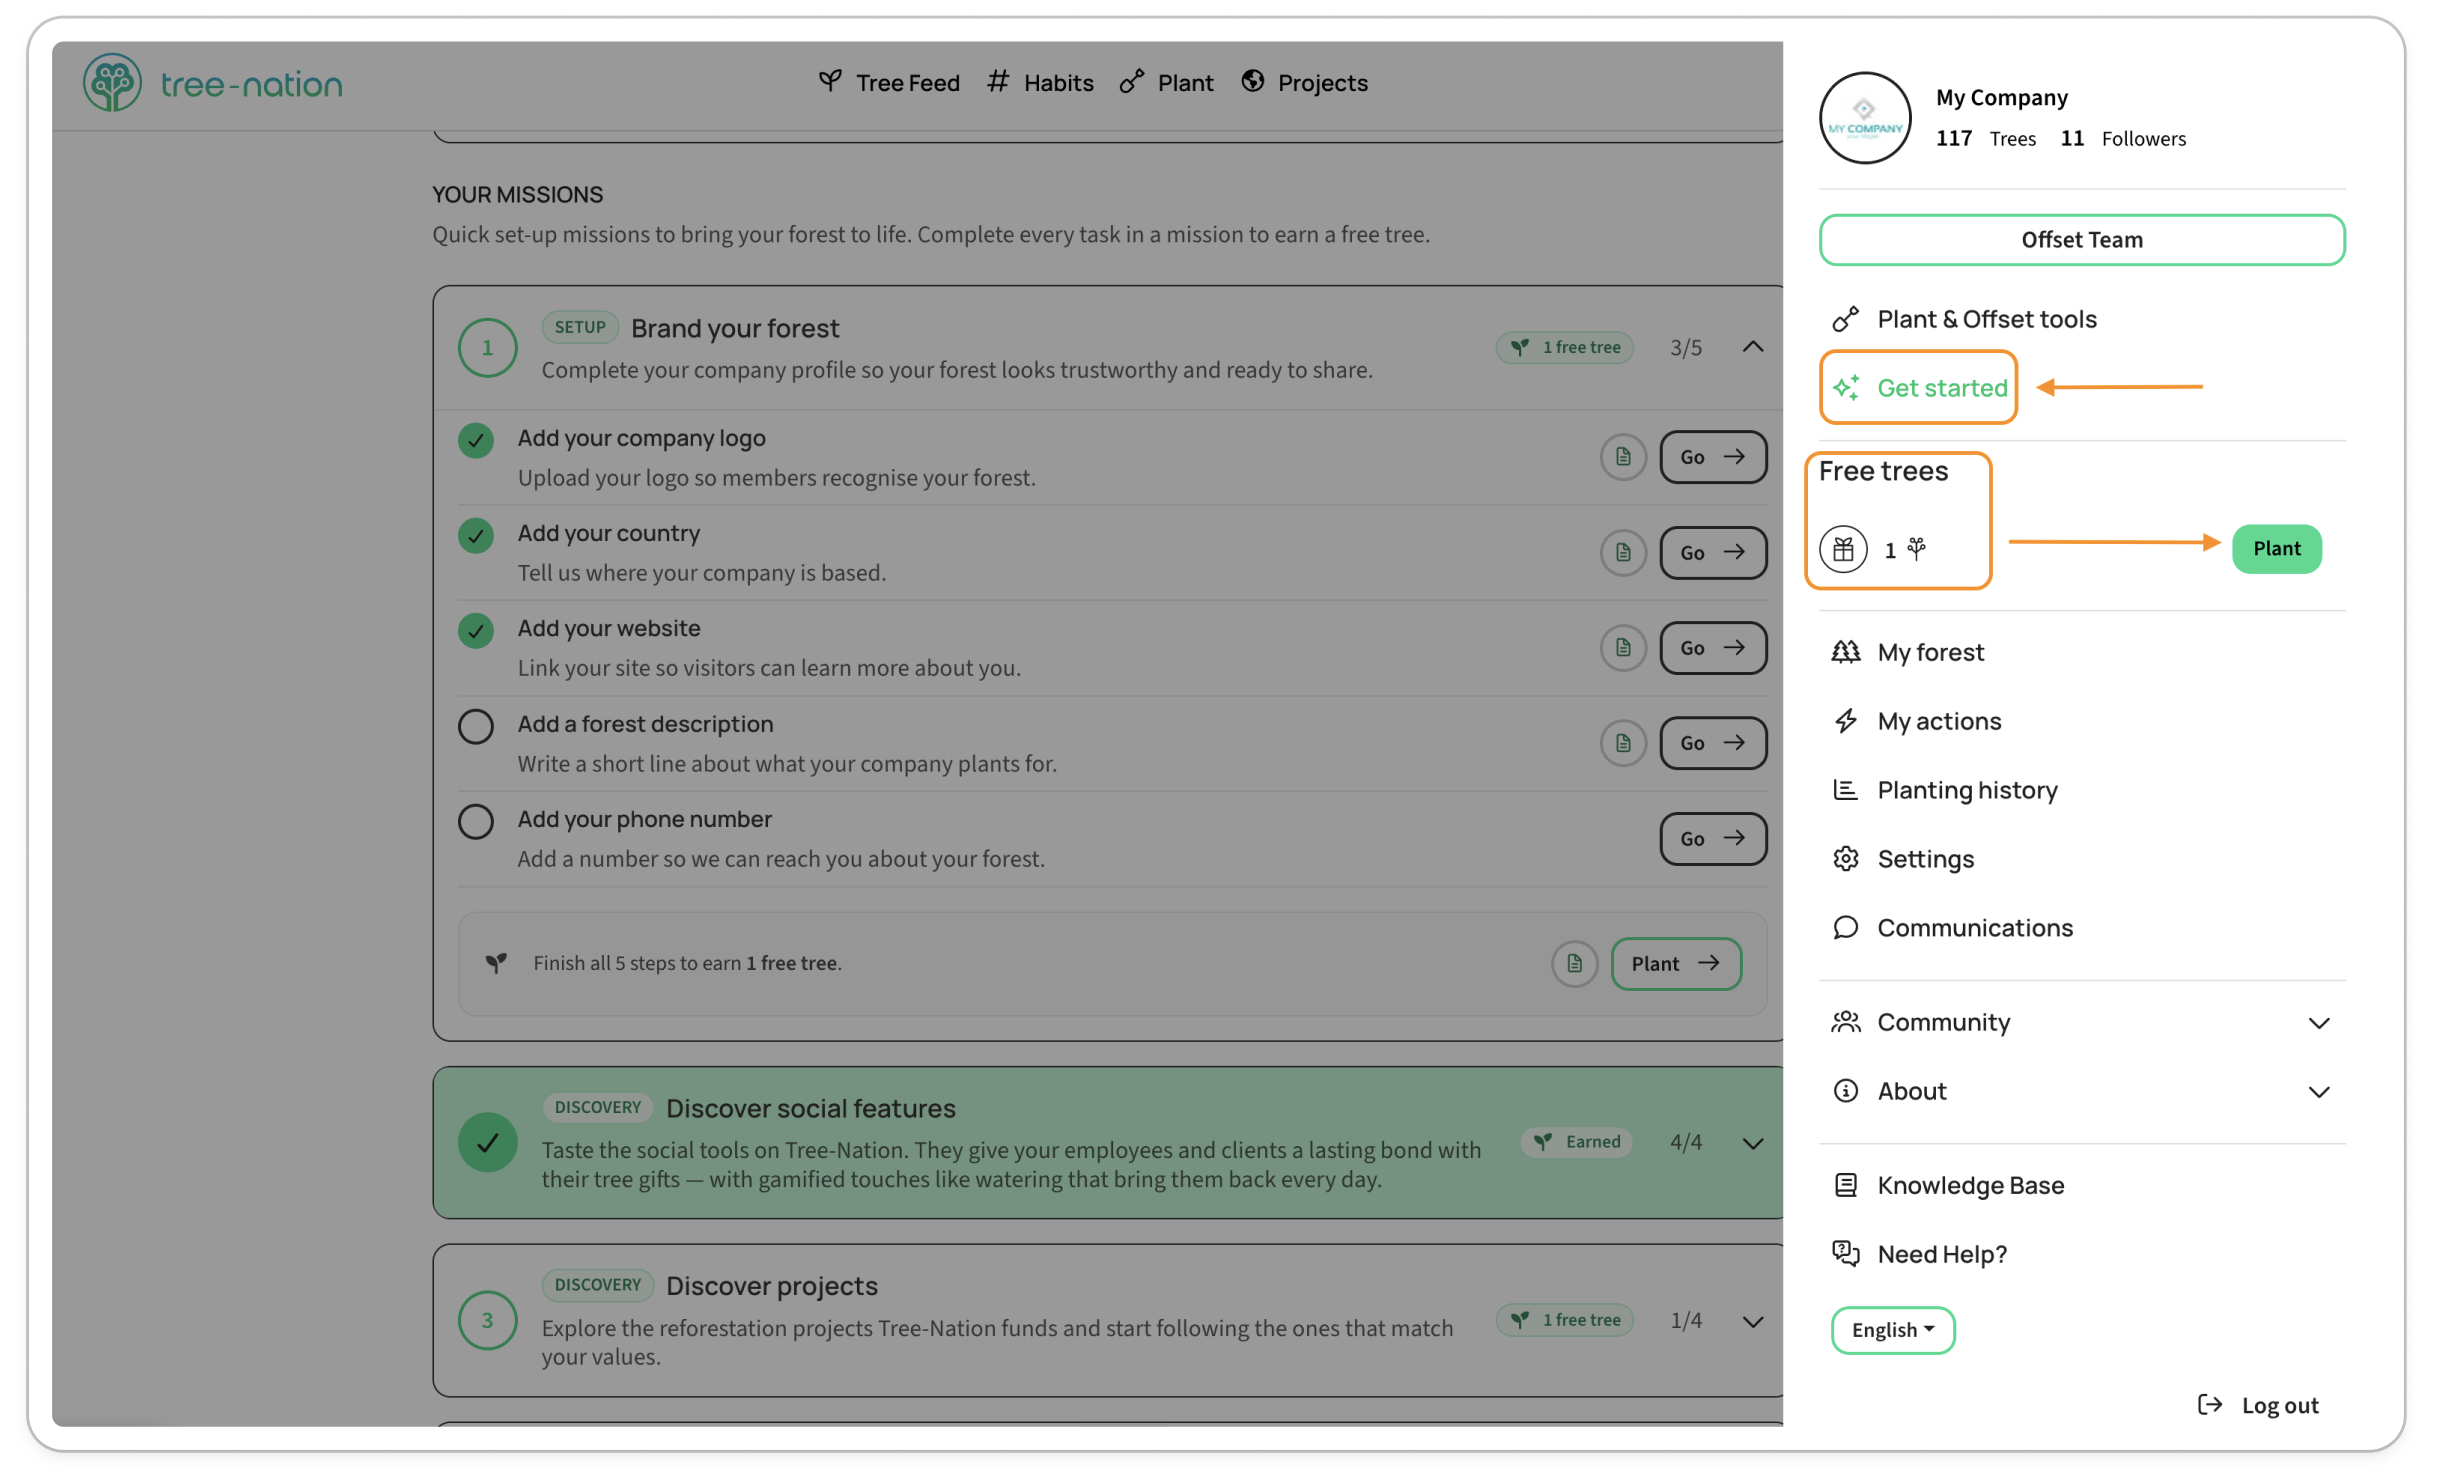Collapse the Brand your forest mission
This screenshot has width=2438, height=1480.
1752,347
